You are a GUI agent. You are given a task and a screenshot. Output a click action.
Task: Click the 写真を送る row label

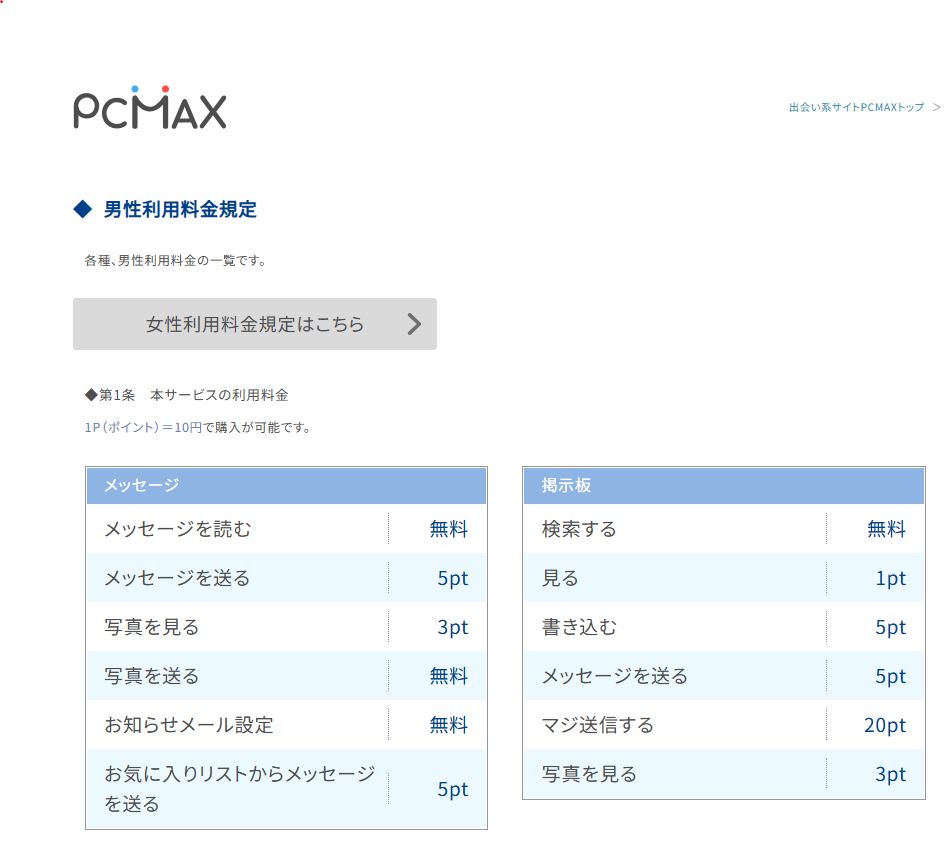[152, 676]
